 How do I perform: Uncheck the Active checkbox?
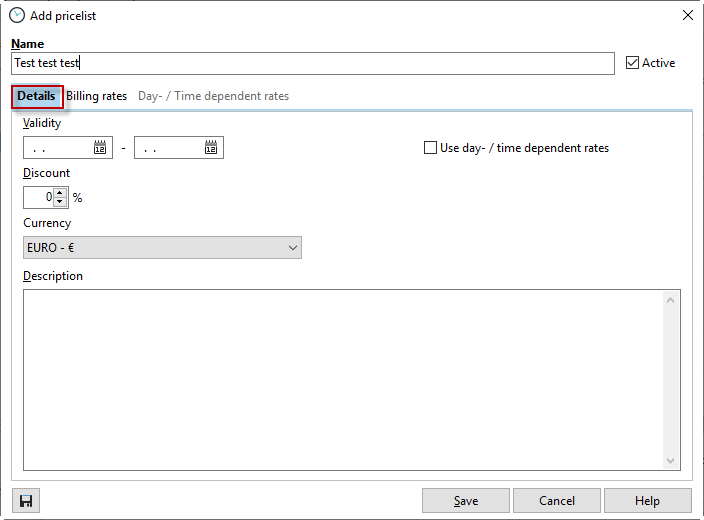pos(632,63)
